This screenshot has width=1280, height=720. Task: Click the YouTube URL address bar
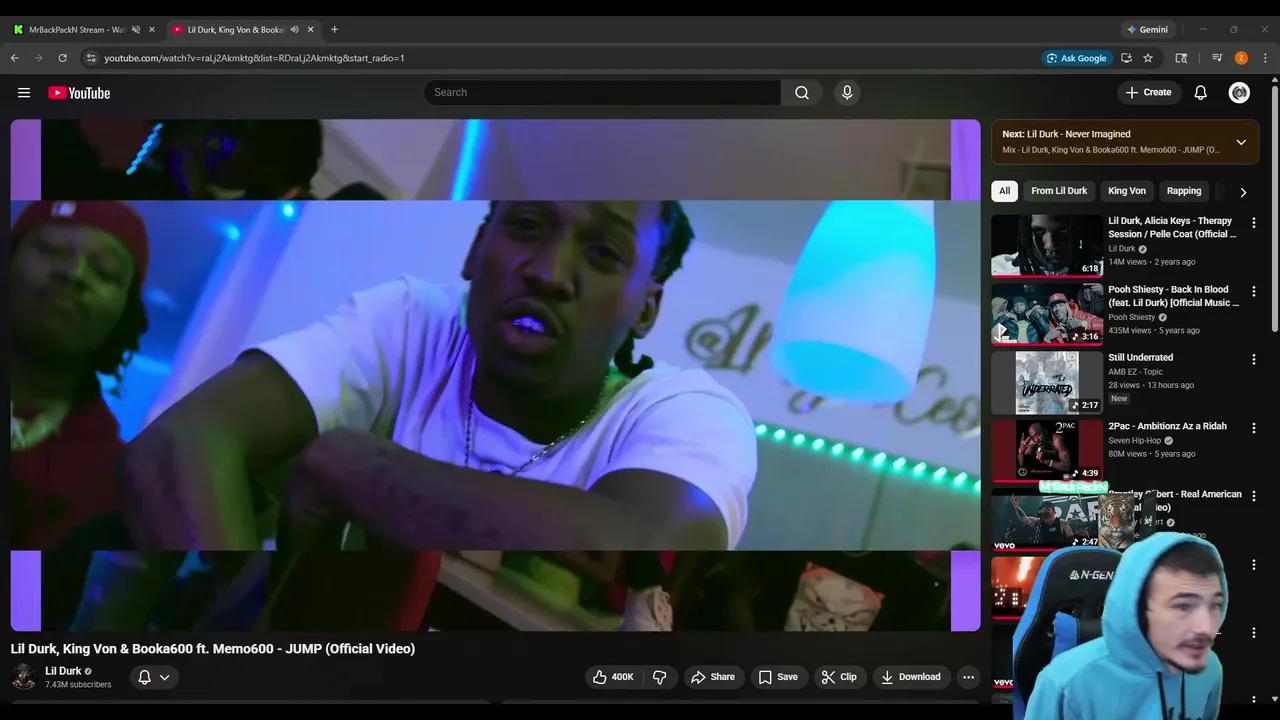560,58
